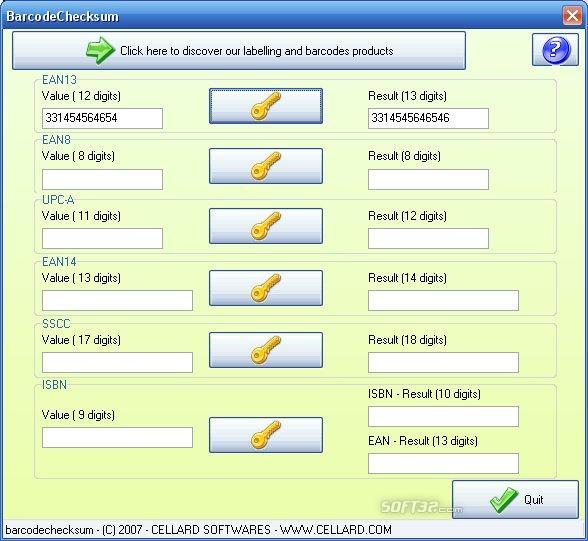
Task: Select the EAN8 8-digit result field
Action: click(428, 179)
